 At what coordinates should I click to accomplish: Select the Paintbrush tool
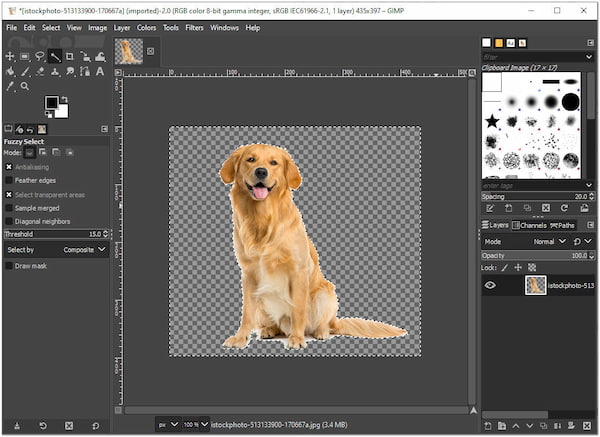coord(25,72)
